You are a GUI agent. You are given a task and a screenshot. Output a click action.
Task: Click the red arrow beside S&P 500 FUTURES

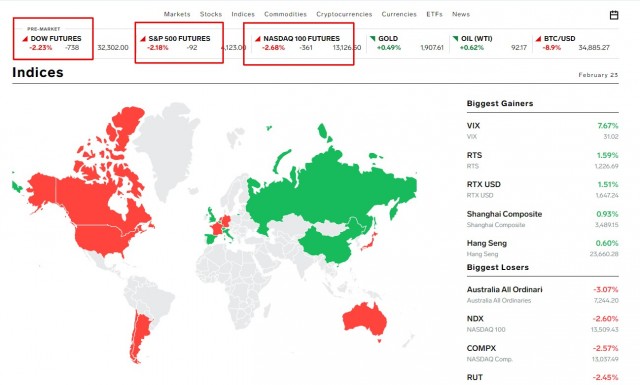tap(143, 38)
